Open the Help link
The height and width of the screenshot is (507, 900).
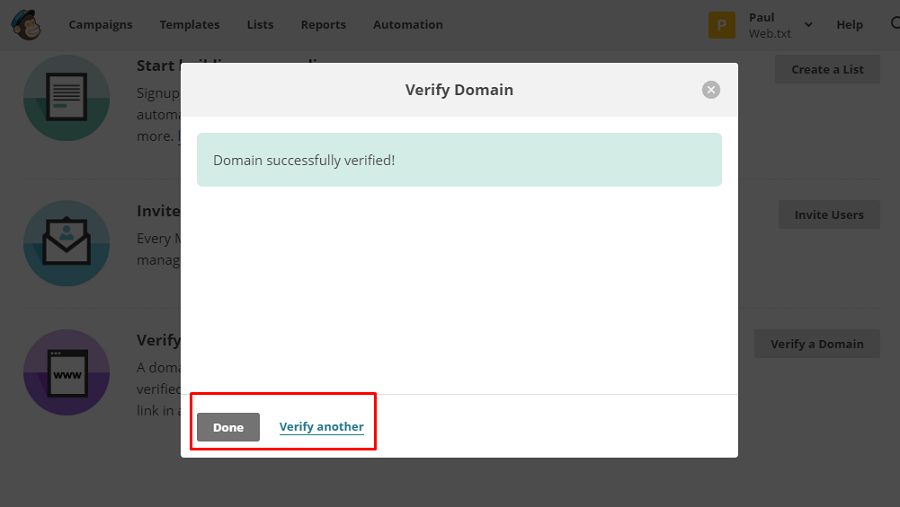849,25
